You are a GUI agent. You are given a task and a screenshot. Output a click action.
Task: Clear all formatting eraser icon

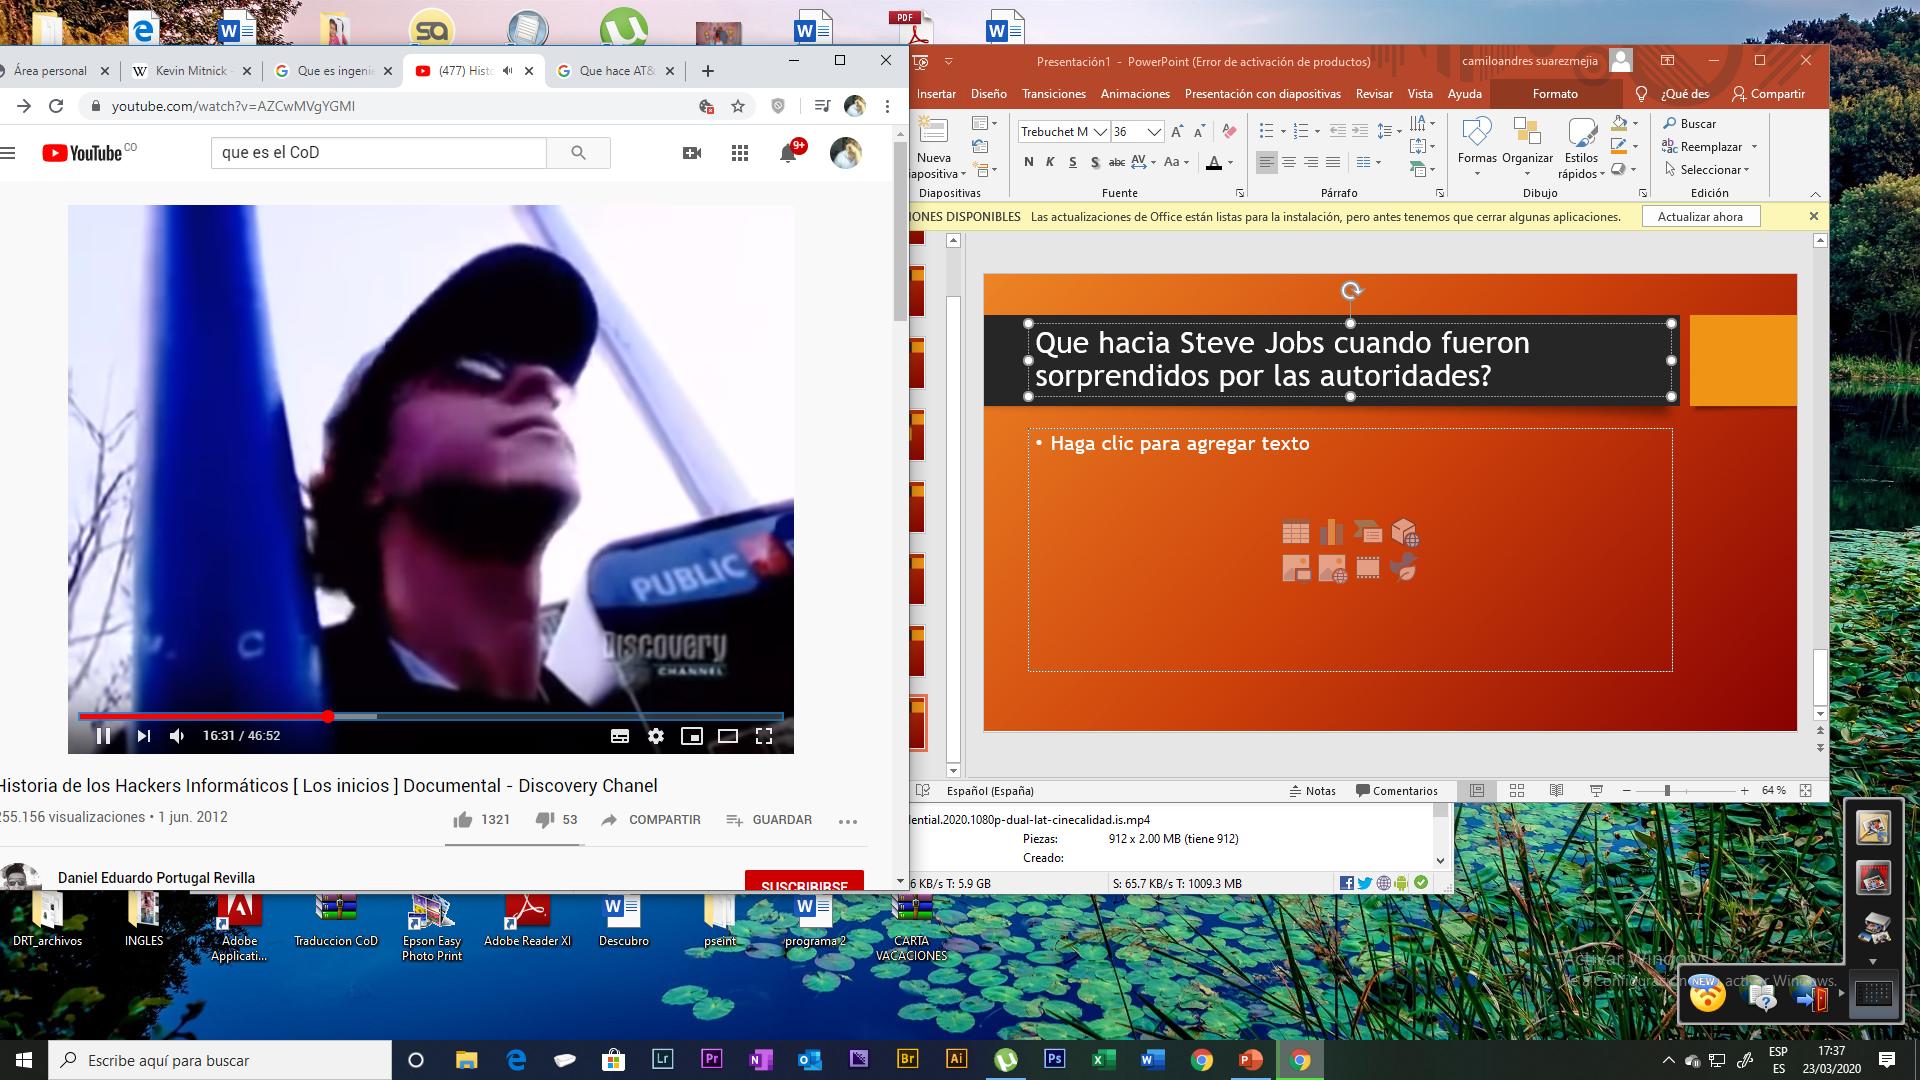point(1229,132)
